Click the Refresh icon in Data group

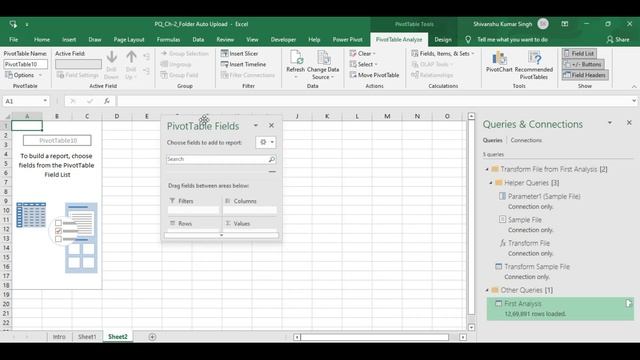296,58
